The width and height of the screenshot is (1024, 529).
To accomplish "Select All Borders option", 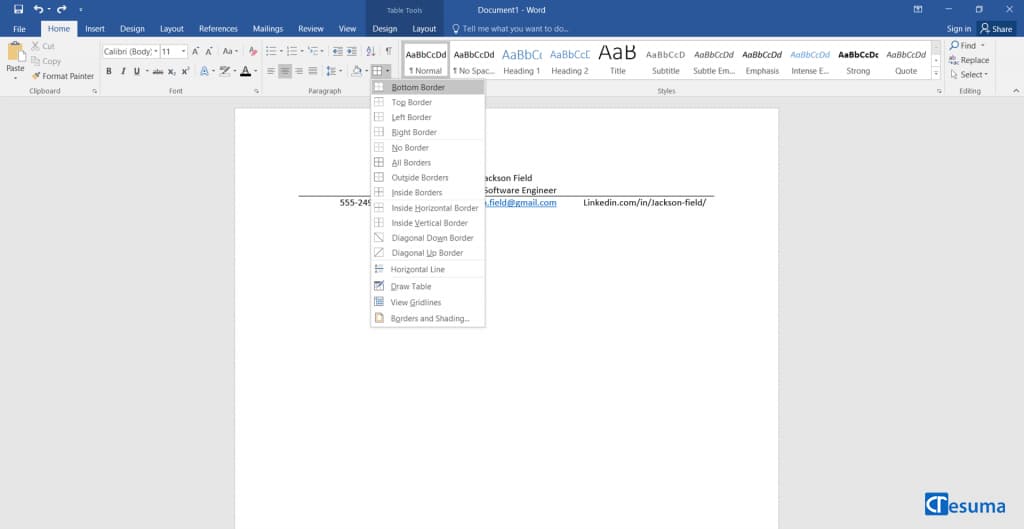I will 428,163.
